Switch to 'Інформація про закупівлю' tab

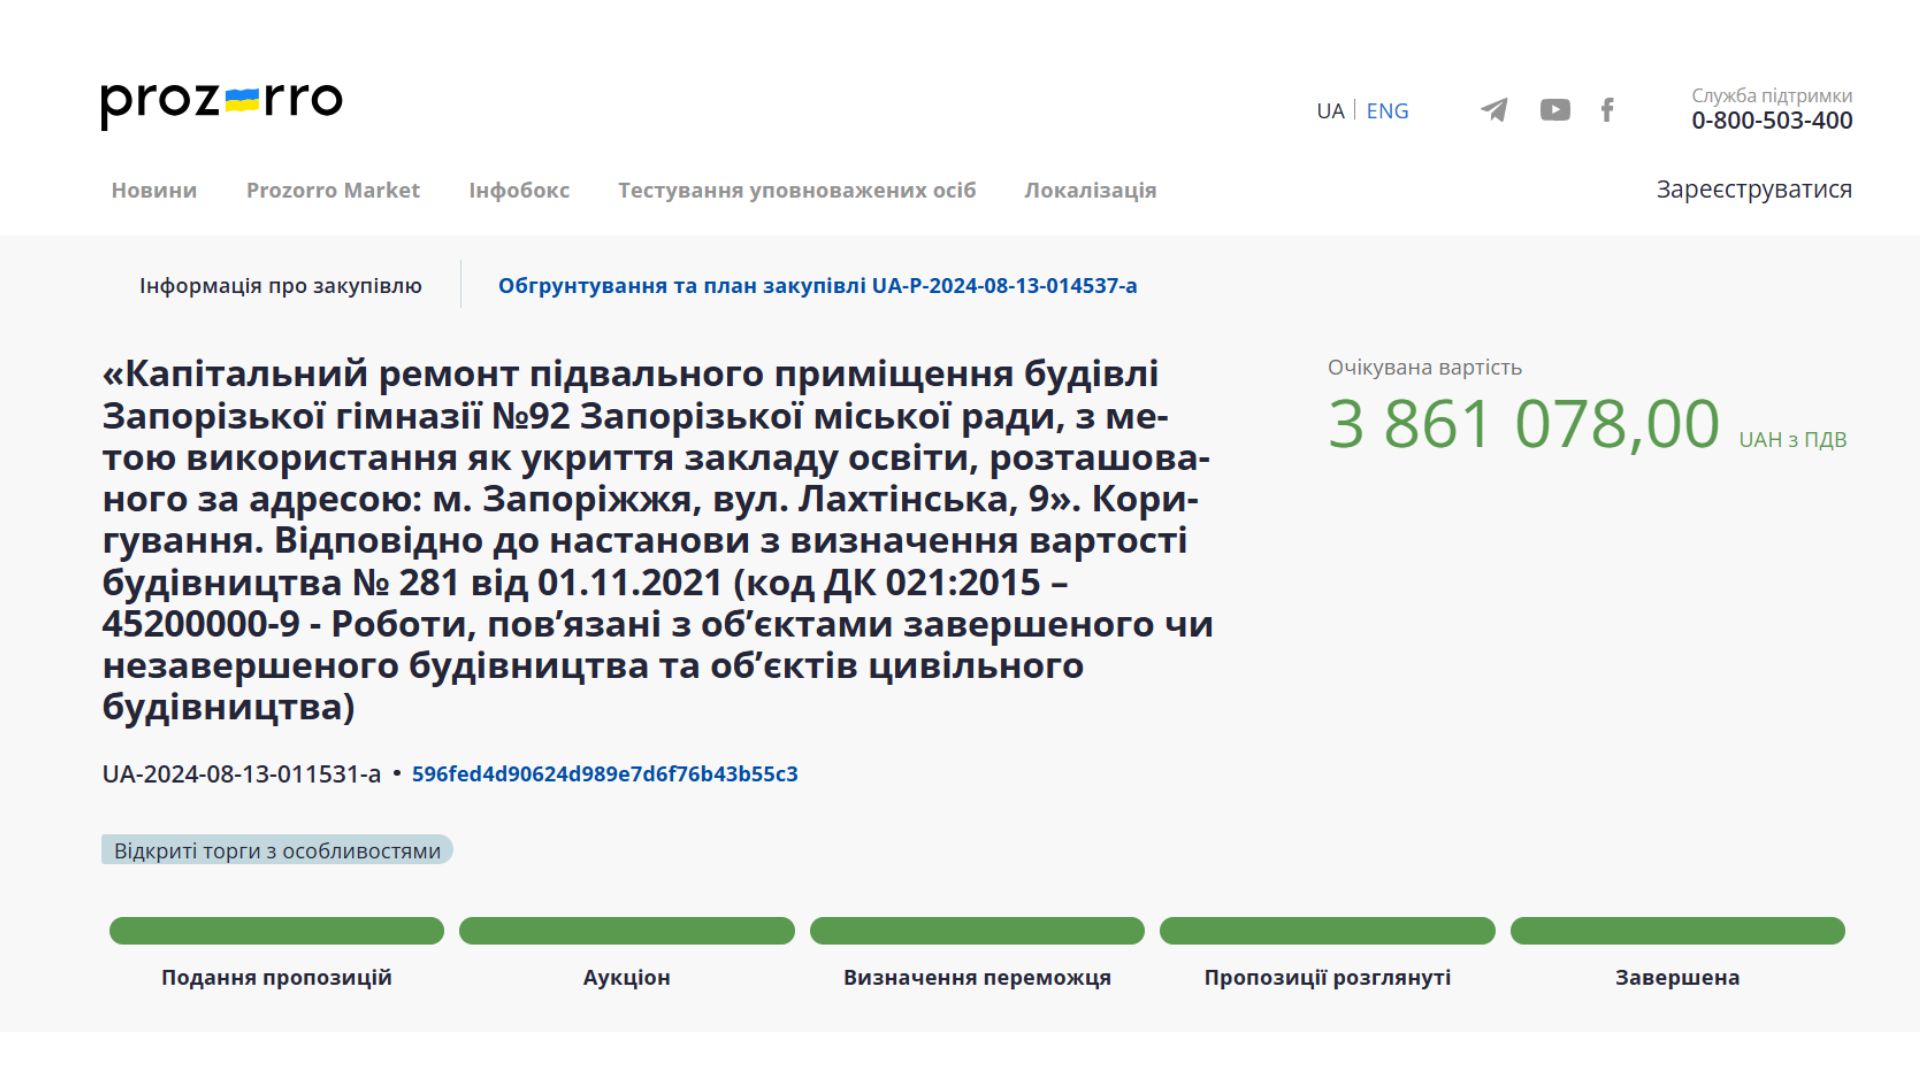(x=280, y=285)
